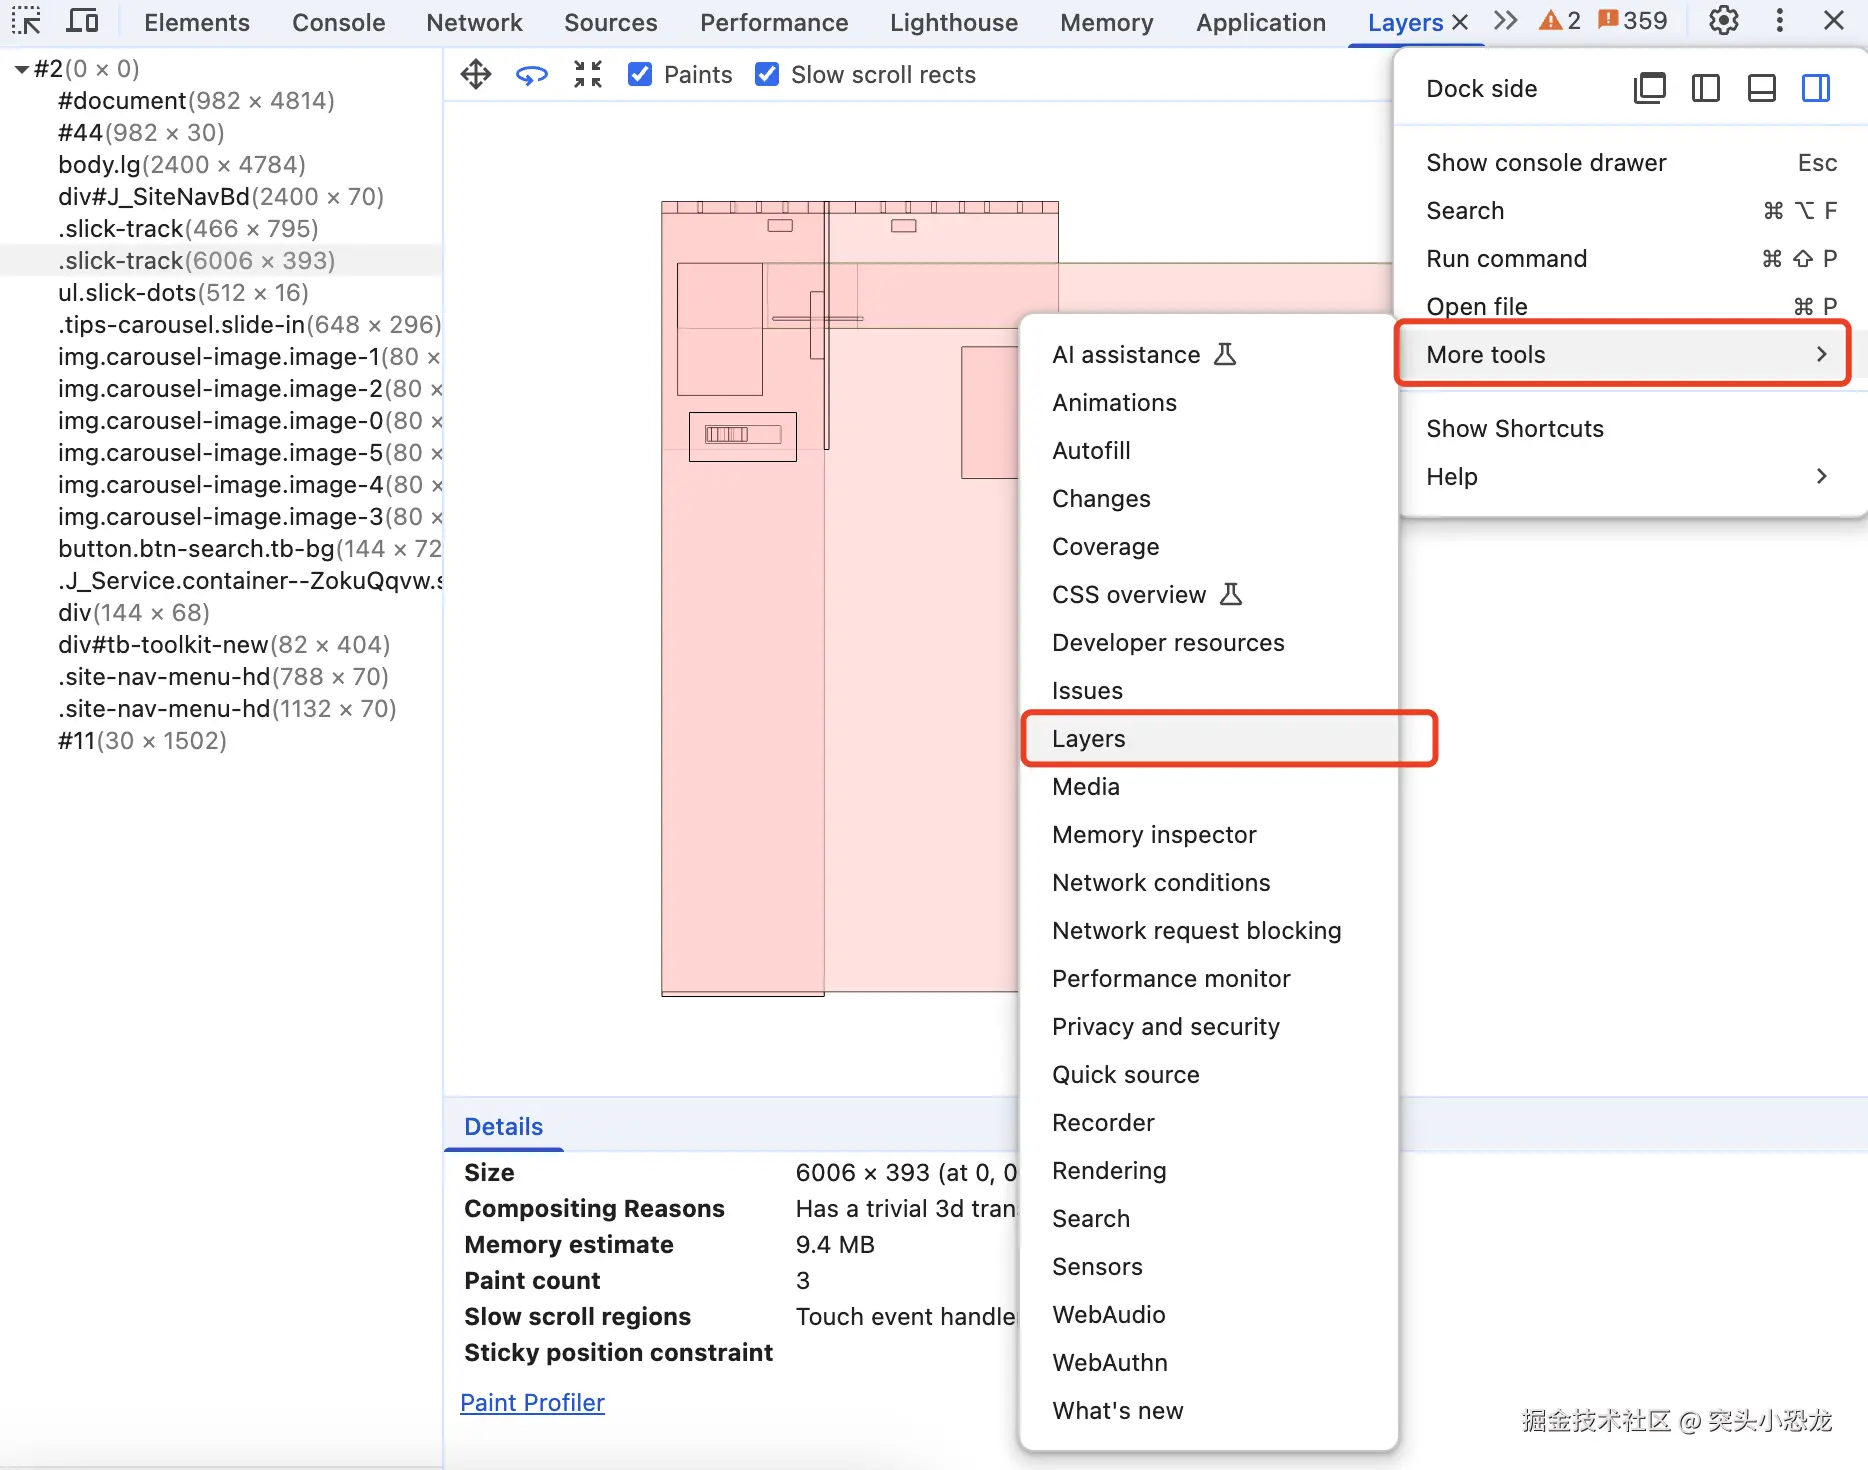
Task: Open the Coverage tool
Action: pos(1208,547)
